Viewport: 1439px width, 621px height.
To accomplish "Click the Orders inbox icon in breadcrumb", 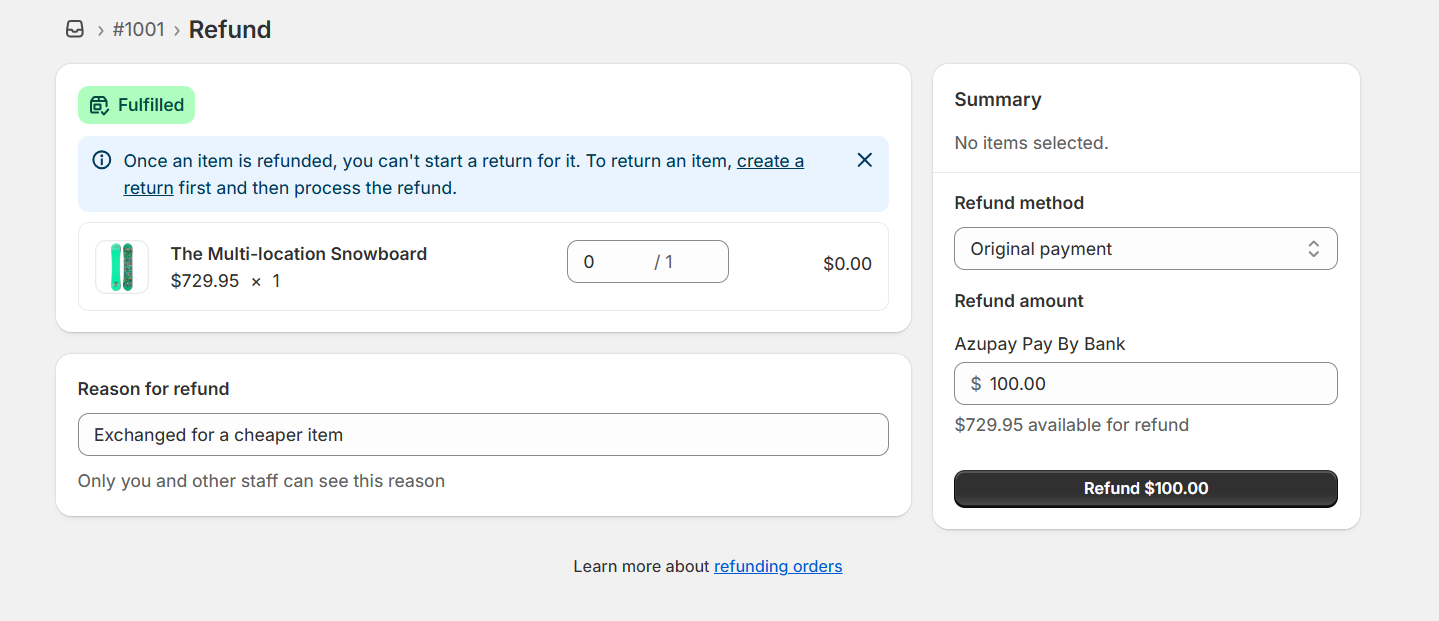I will pos(75,30).
